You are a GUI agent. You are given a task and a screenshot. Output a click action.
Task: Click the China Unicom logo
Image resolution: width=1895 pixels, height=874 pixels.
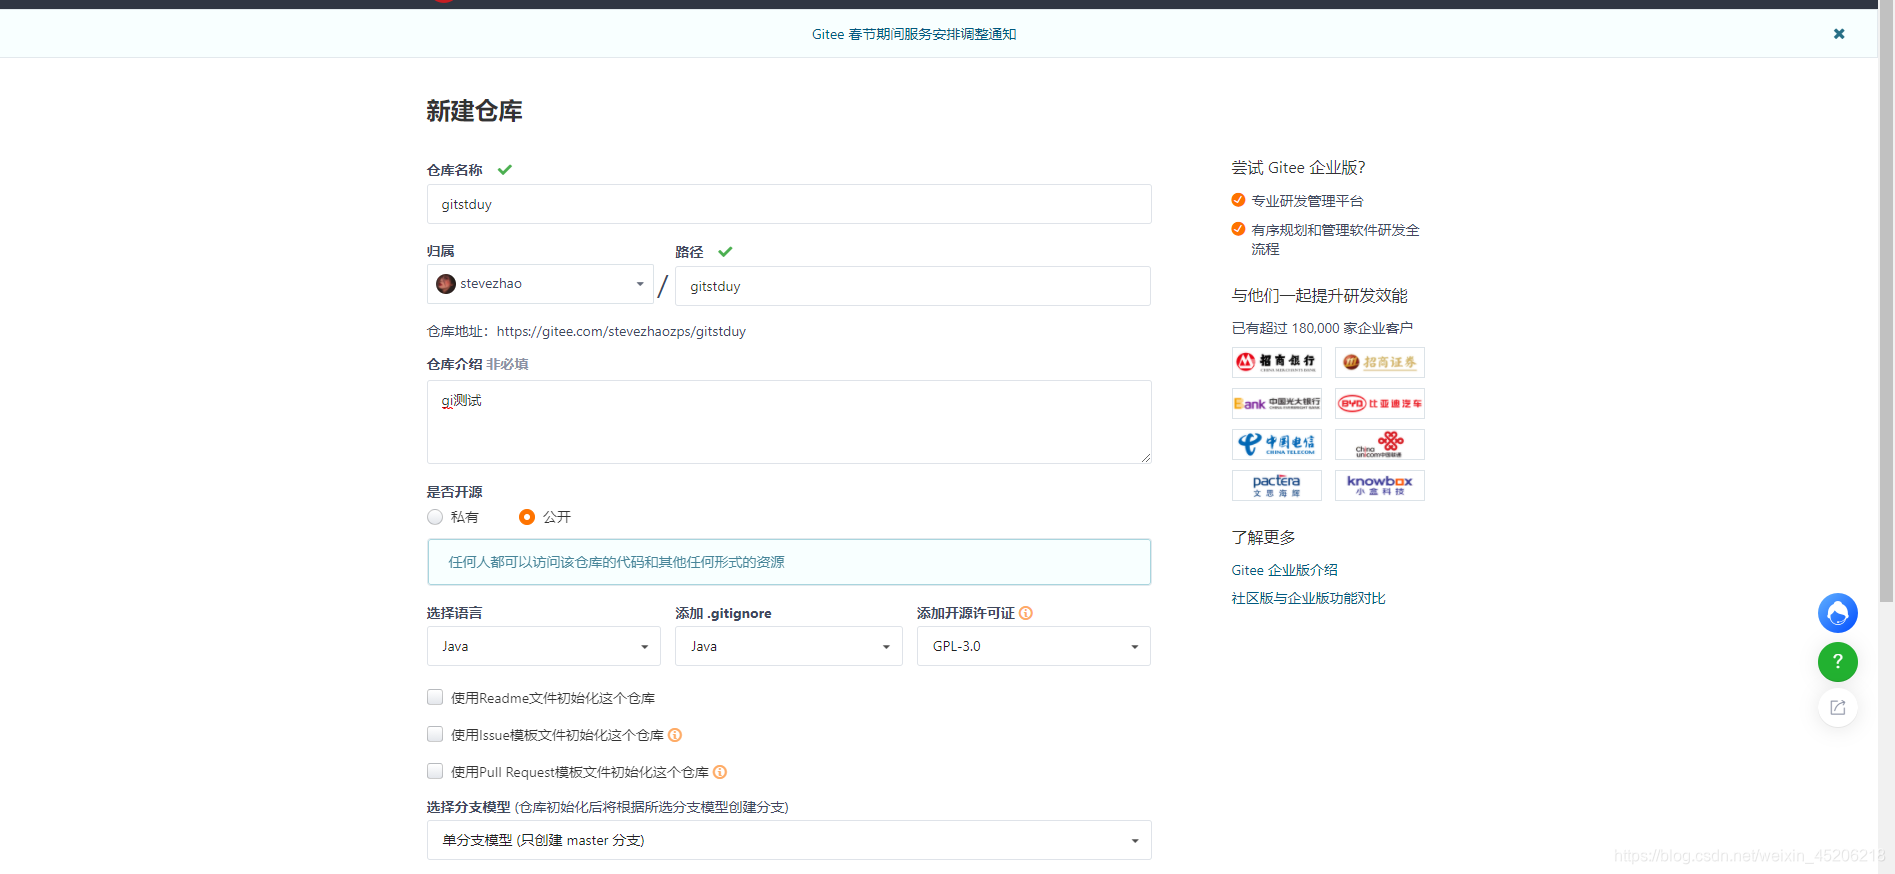pyautogui.click(x=1380, y=444)
